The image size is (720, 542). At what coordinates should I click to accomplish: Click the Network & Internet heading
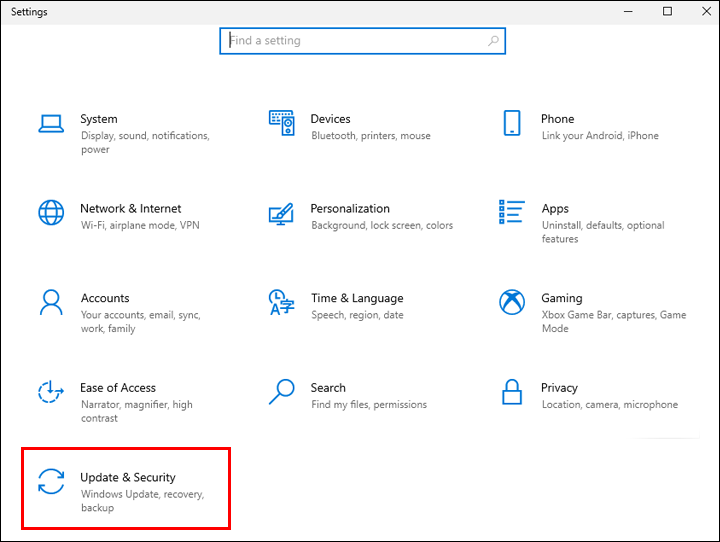point(131,209)
